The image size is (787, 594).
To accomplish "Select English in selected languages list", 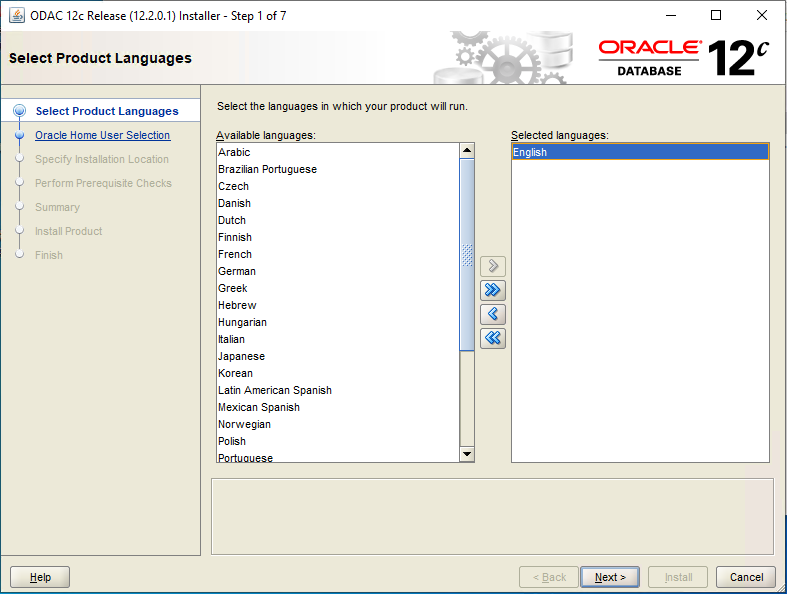I will 640,152.
